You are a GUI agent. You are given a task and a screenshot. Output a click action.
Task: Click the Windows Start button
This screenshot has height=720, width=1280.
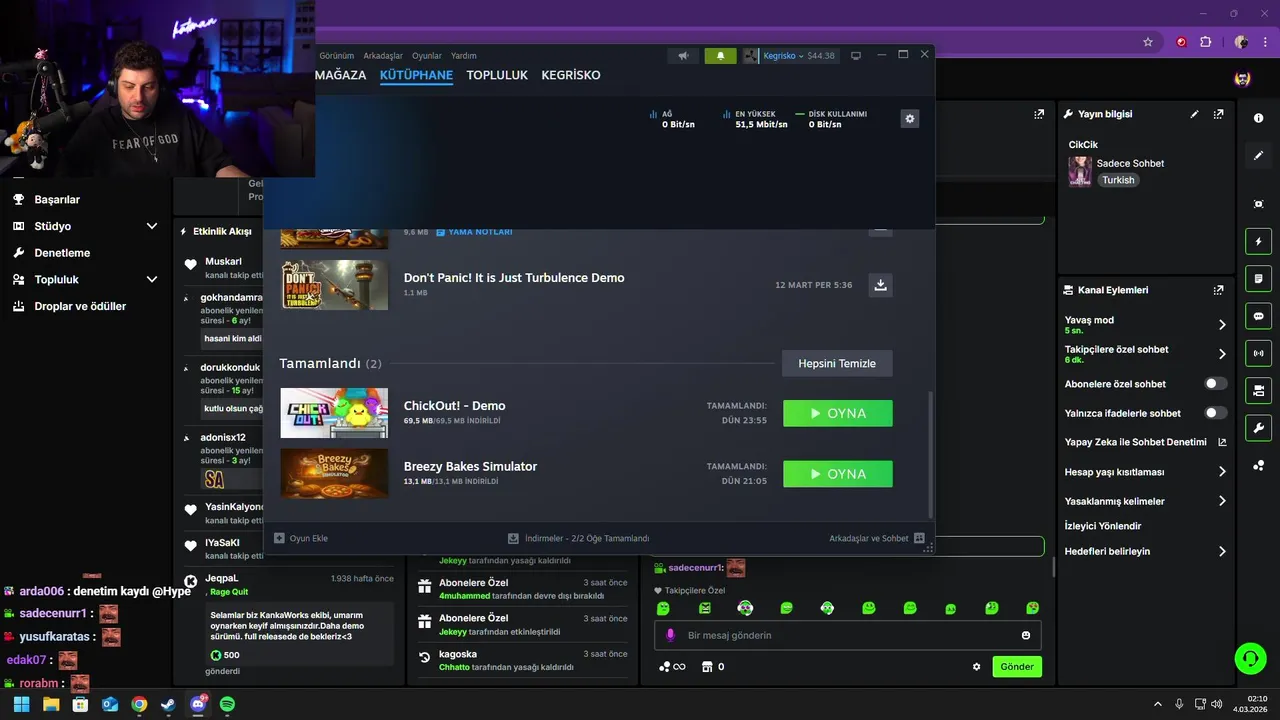[21, 704]
